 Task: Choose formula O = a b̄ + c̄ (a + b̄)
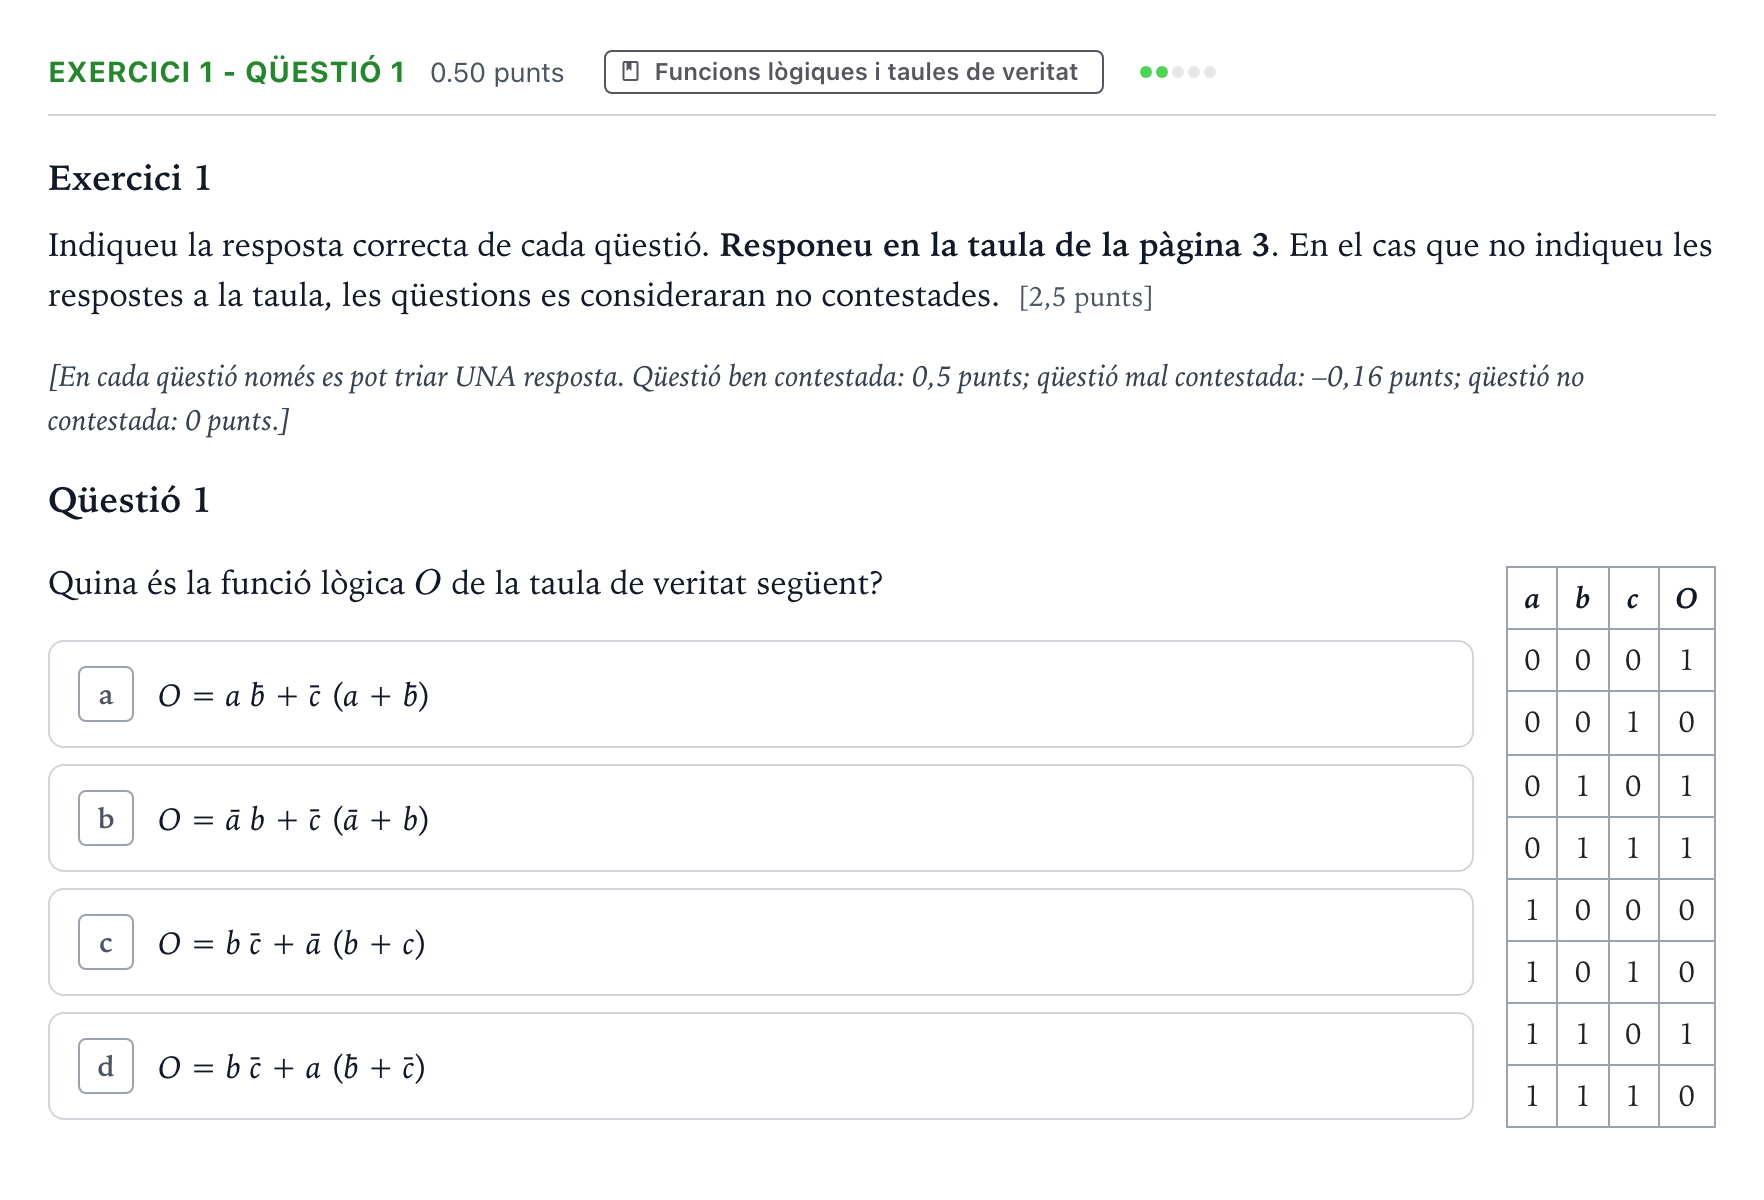click(x=293, y=695)
